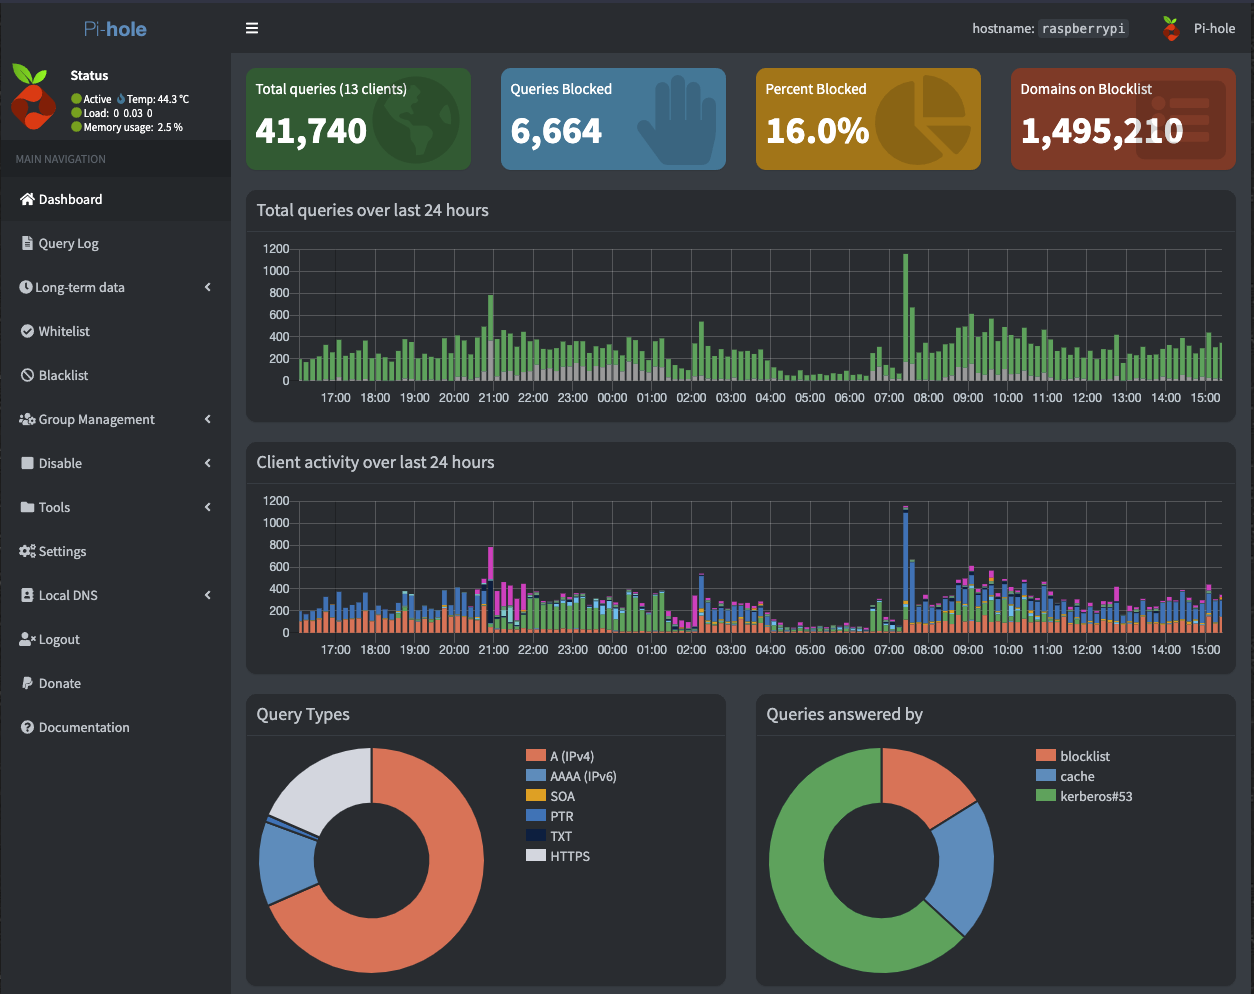Viewport: 1254px width, 994px height.
Task: Expand the Group Management submenu chevron
Action: (x=208, y=419)
